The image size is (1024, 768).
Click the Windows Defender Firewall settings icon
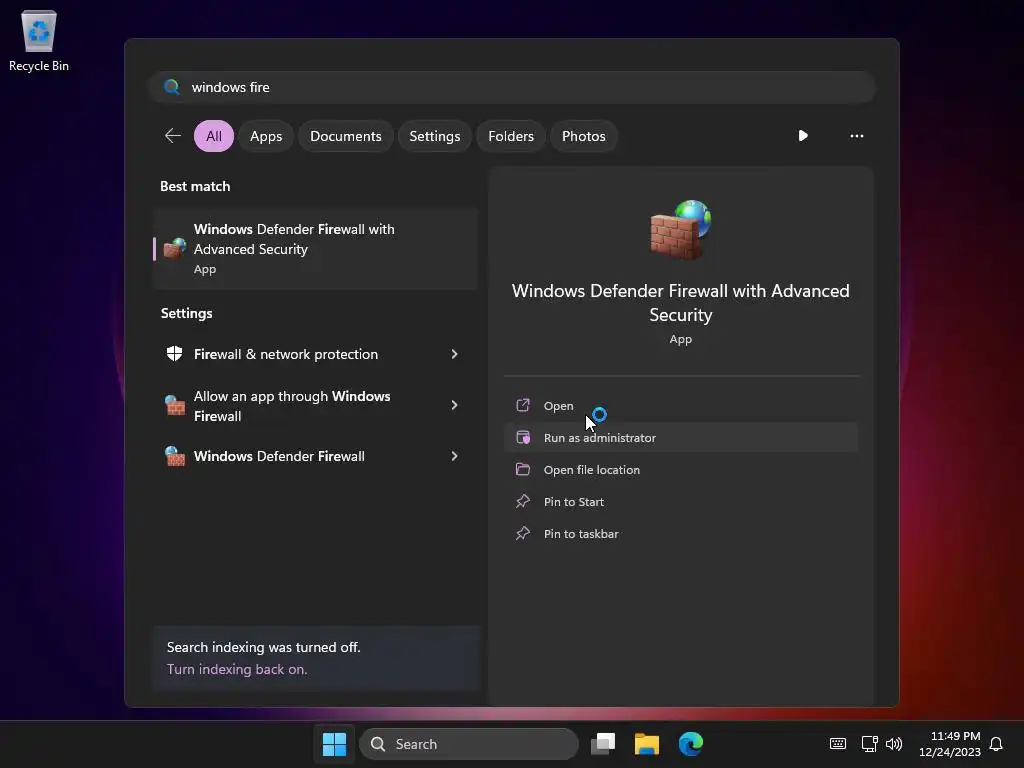[174, 456]
